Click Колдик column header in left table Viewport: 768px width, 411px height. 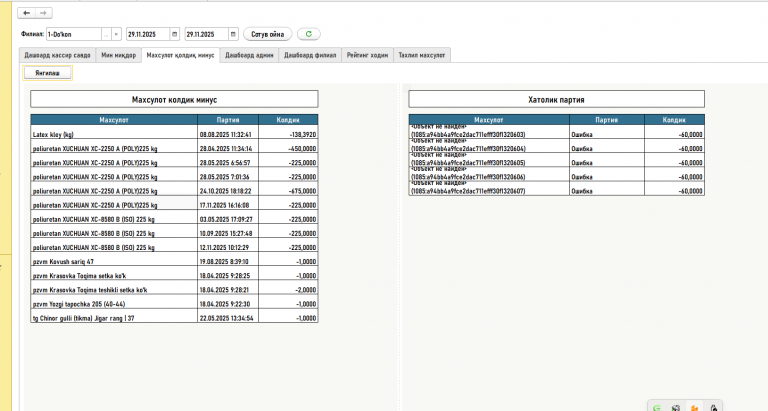[288, 120]
